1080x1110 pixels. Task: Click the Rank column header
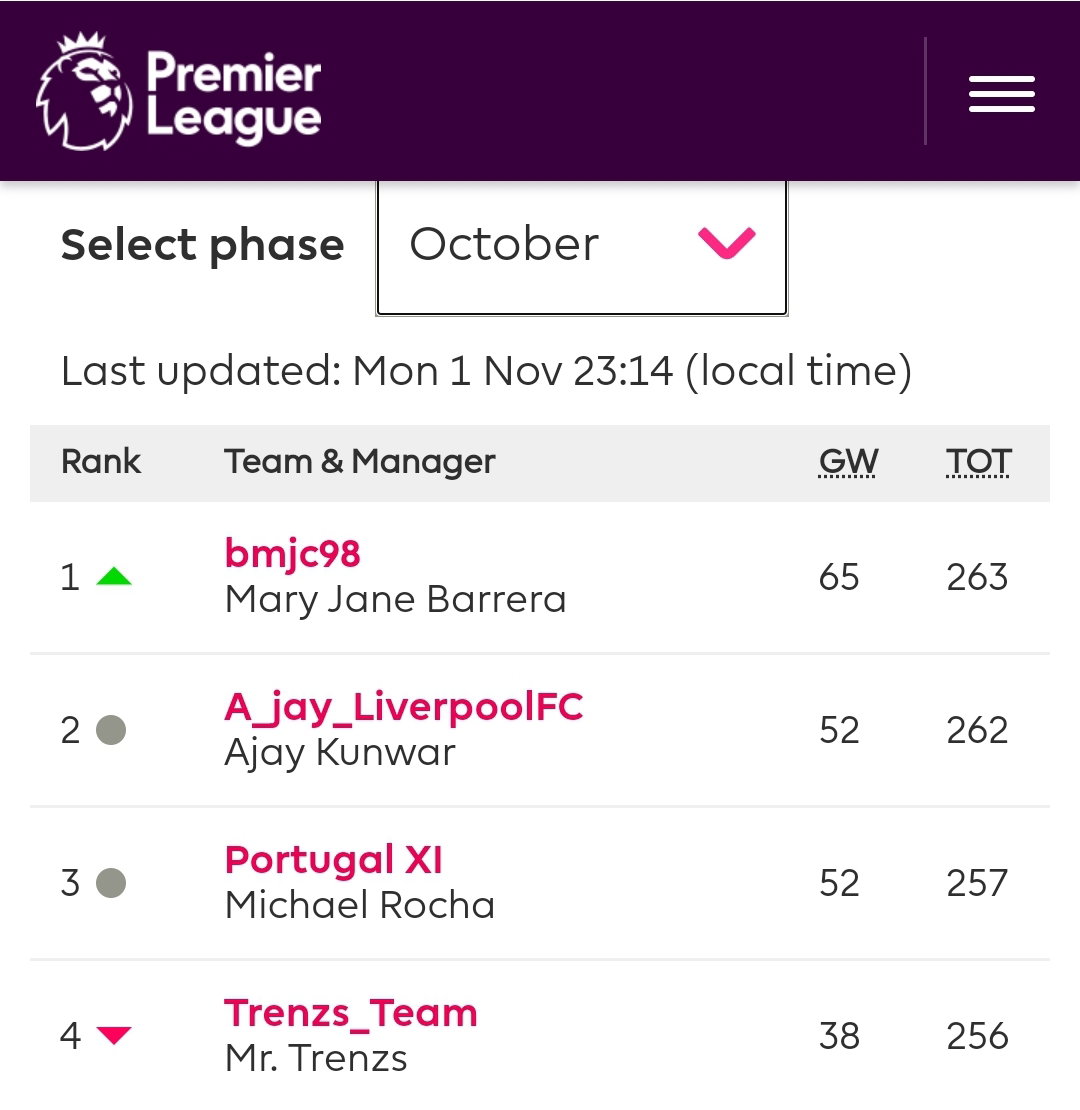pos(101,462)
